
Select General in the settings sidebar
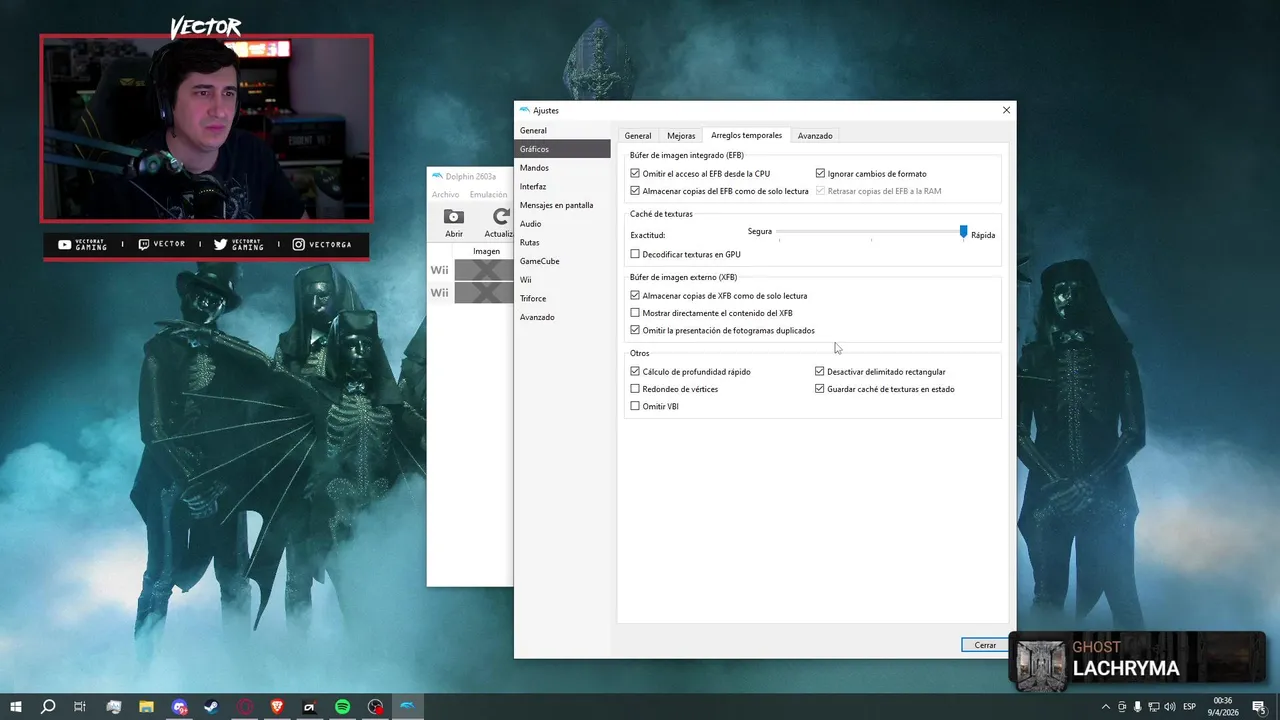(x=562, y=131)
